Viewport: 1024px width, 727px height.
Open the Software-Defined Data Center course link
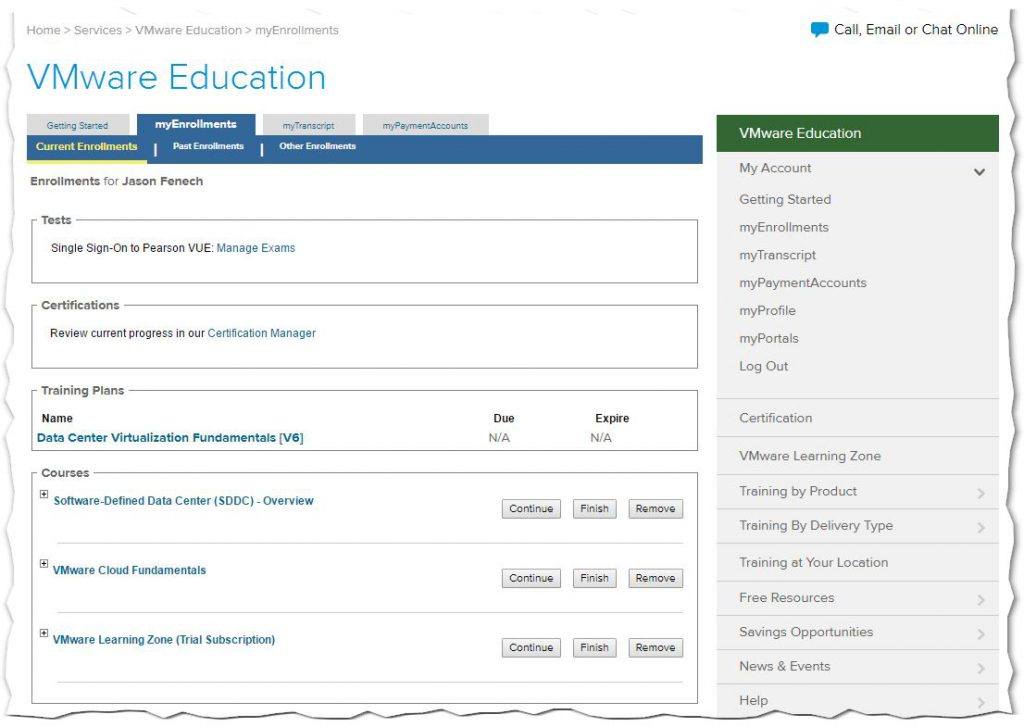184,501
